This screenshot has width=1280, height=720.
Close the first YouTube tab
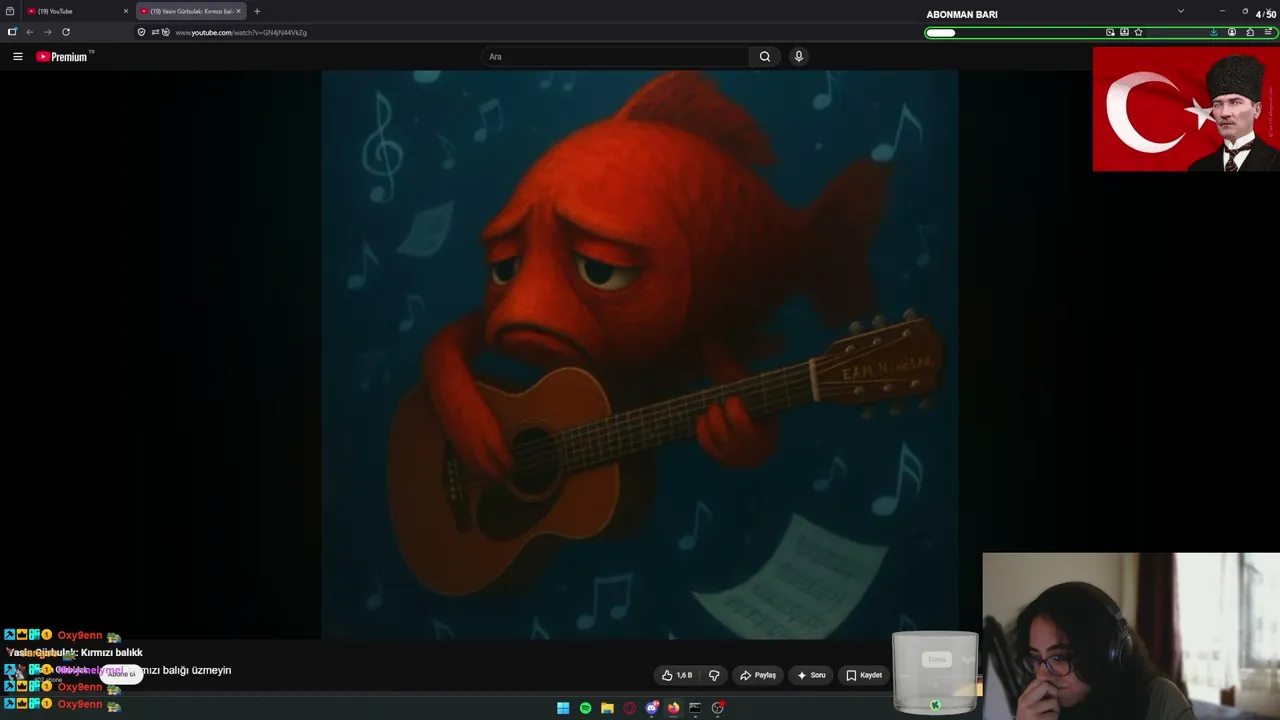125,11
